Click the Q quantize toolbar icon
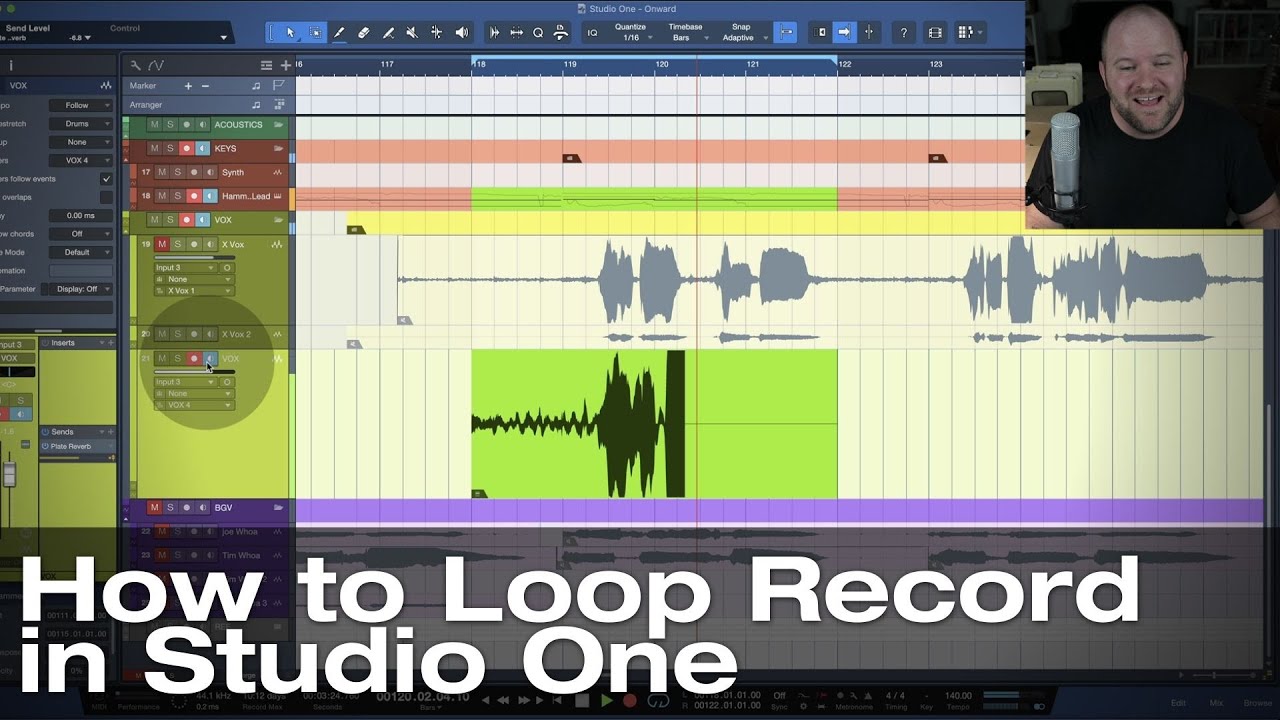 click(x=538, y=32)
